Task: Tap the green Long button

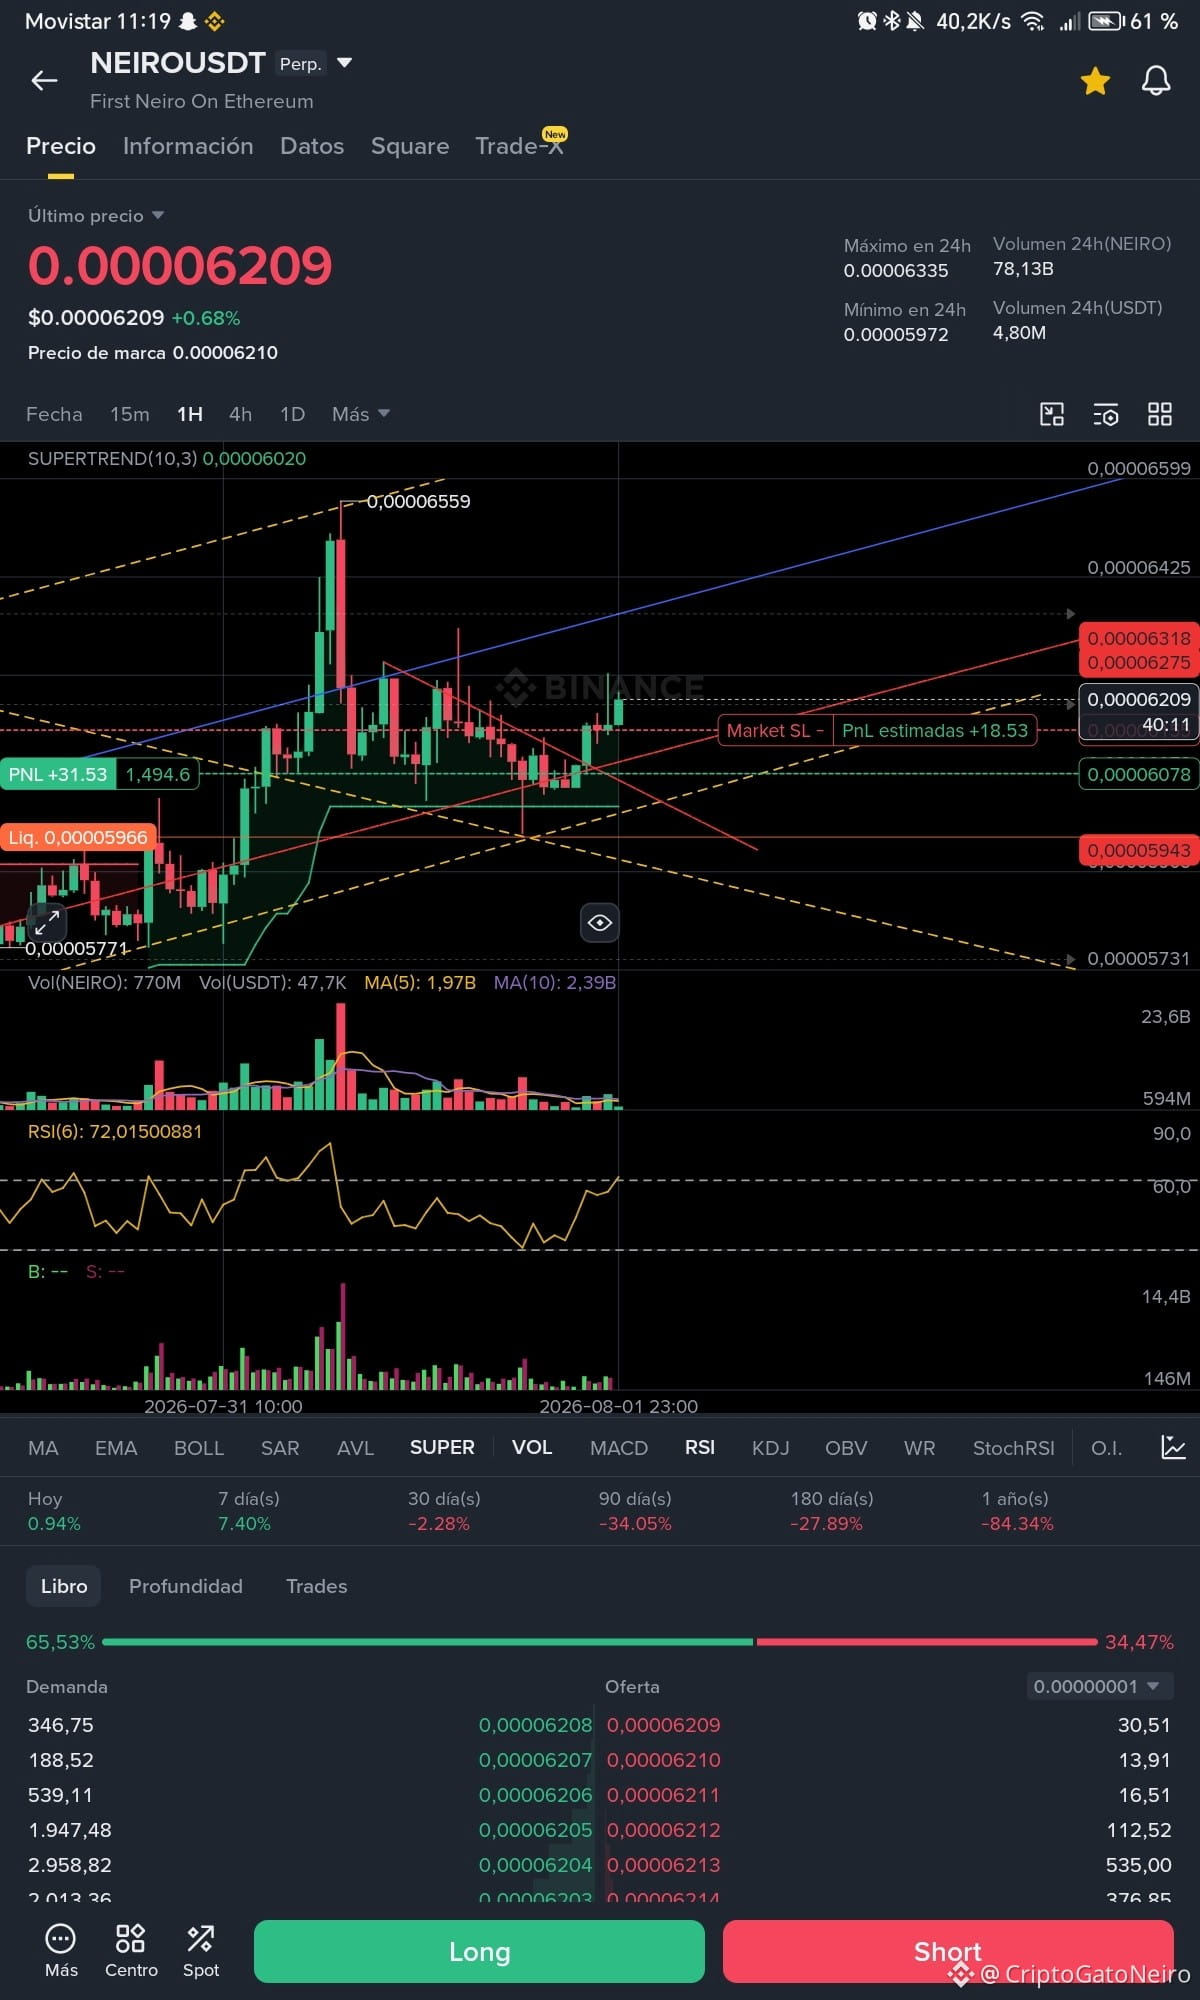Action: point(479,1951)
